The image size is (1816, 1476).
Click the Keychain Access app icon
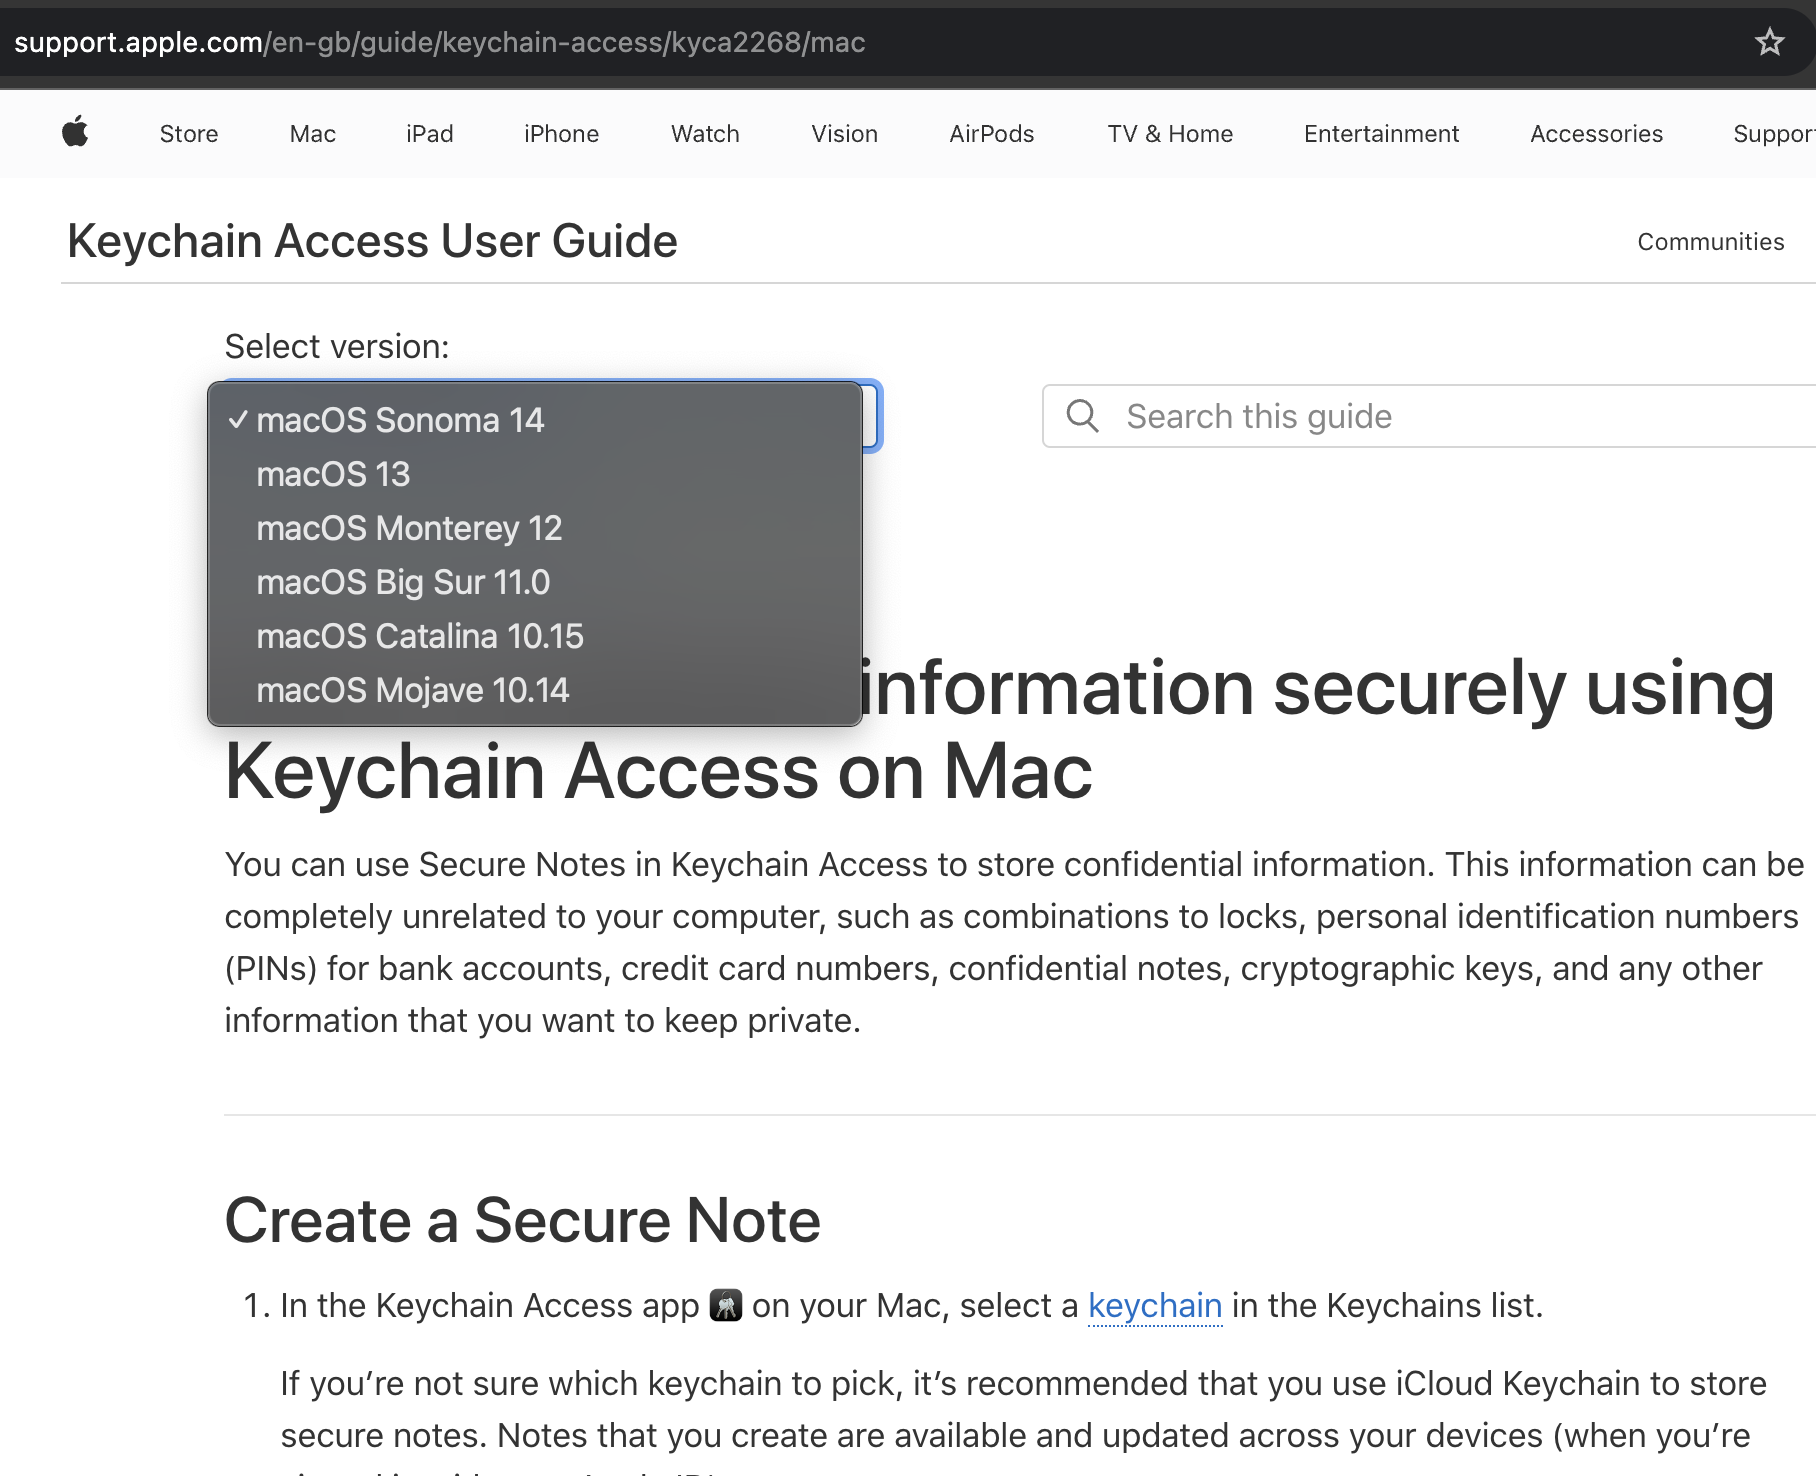coord(725,1305)
